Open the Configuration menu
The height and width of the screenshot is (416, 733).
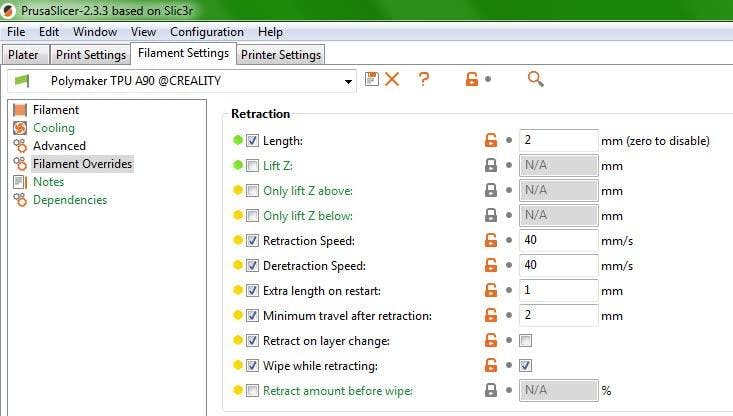click(206, 32)
